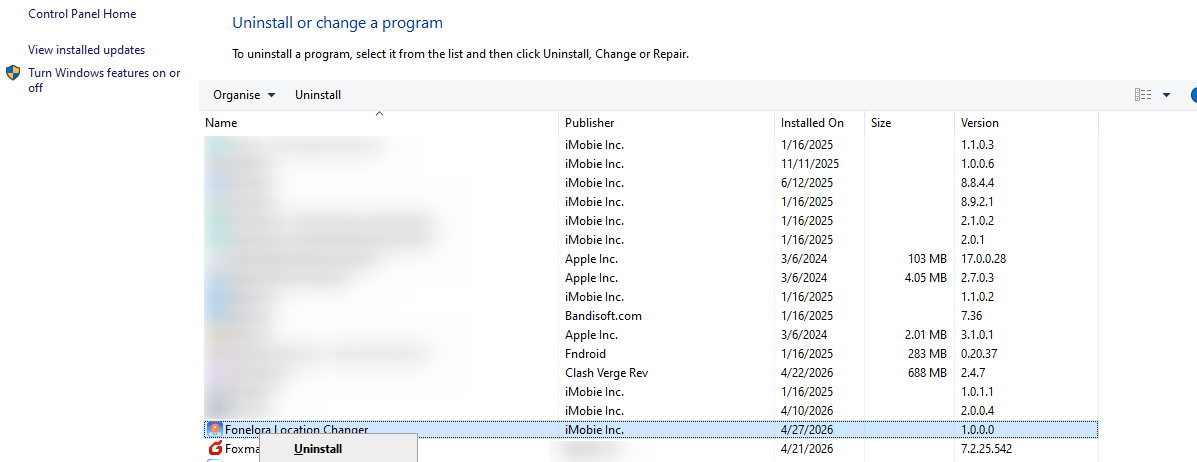This screenshot has width=1197, height=462.
Task: Click version 7.36 cell
Action: (971, 315)
